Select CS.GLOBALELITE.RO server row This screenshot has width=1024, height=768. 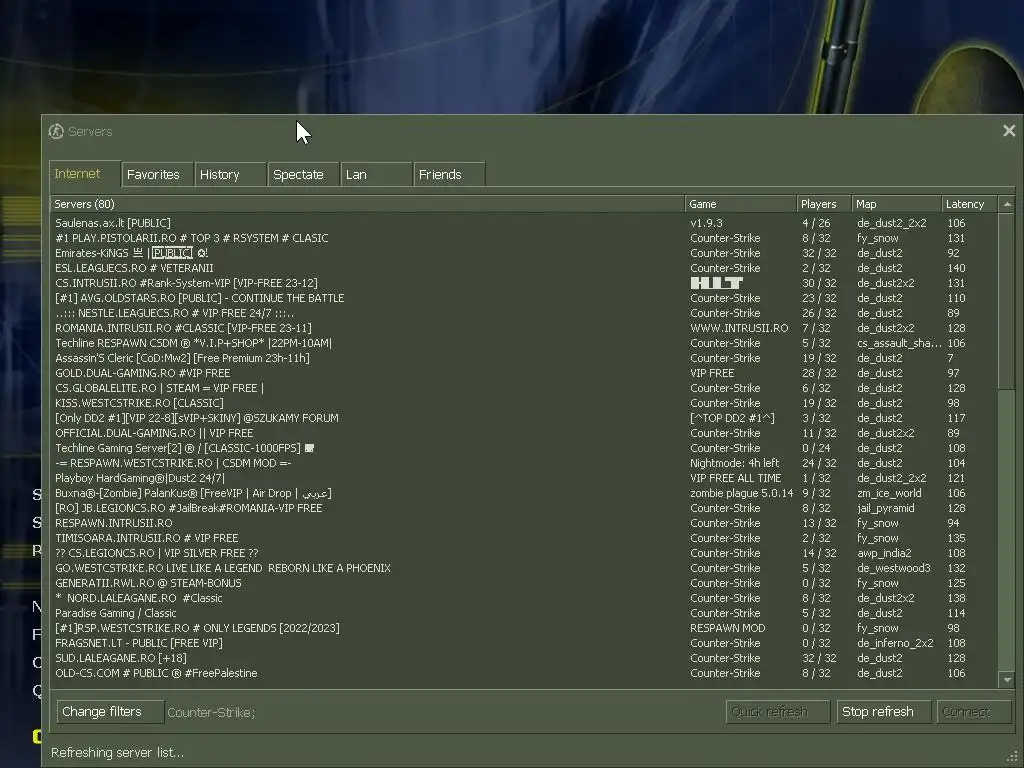tap(524, 388)
